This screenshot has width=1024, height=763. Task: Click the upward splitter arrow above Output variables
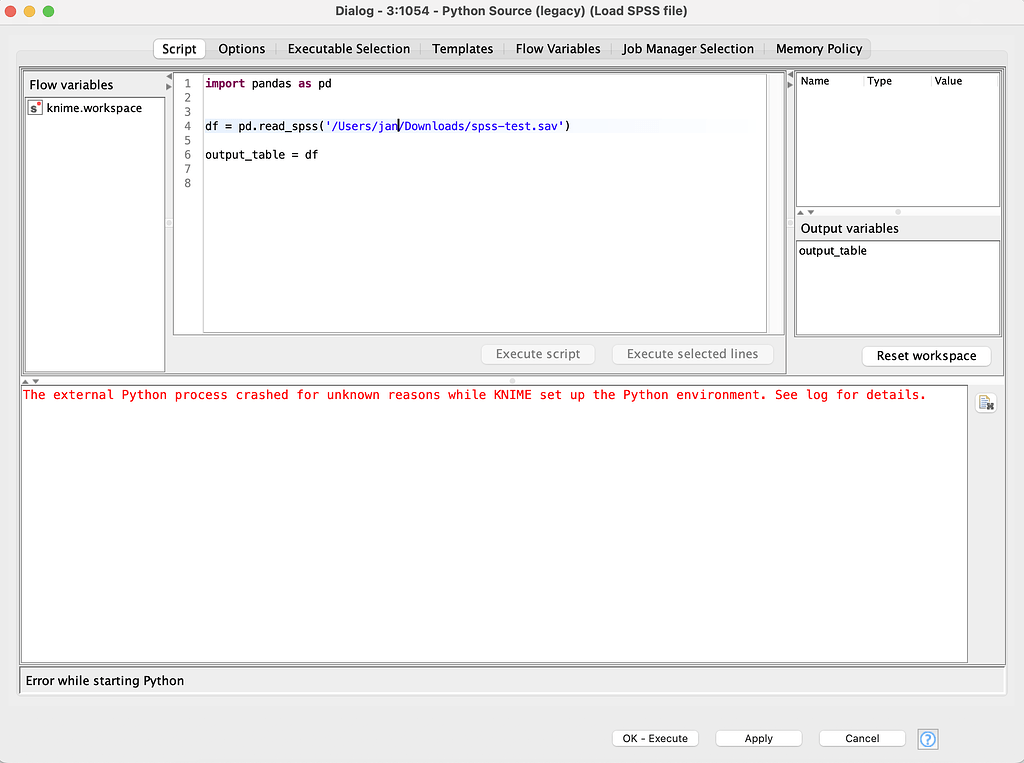(x=800, y=212)
